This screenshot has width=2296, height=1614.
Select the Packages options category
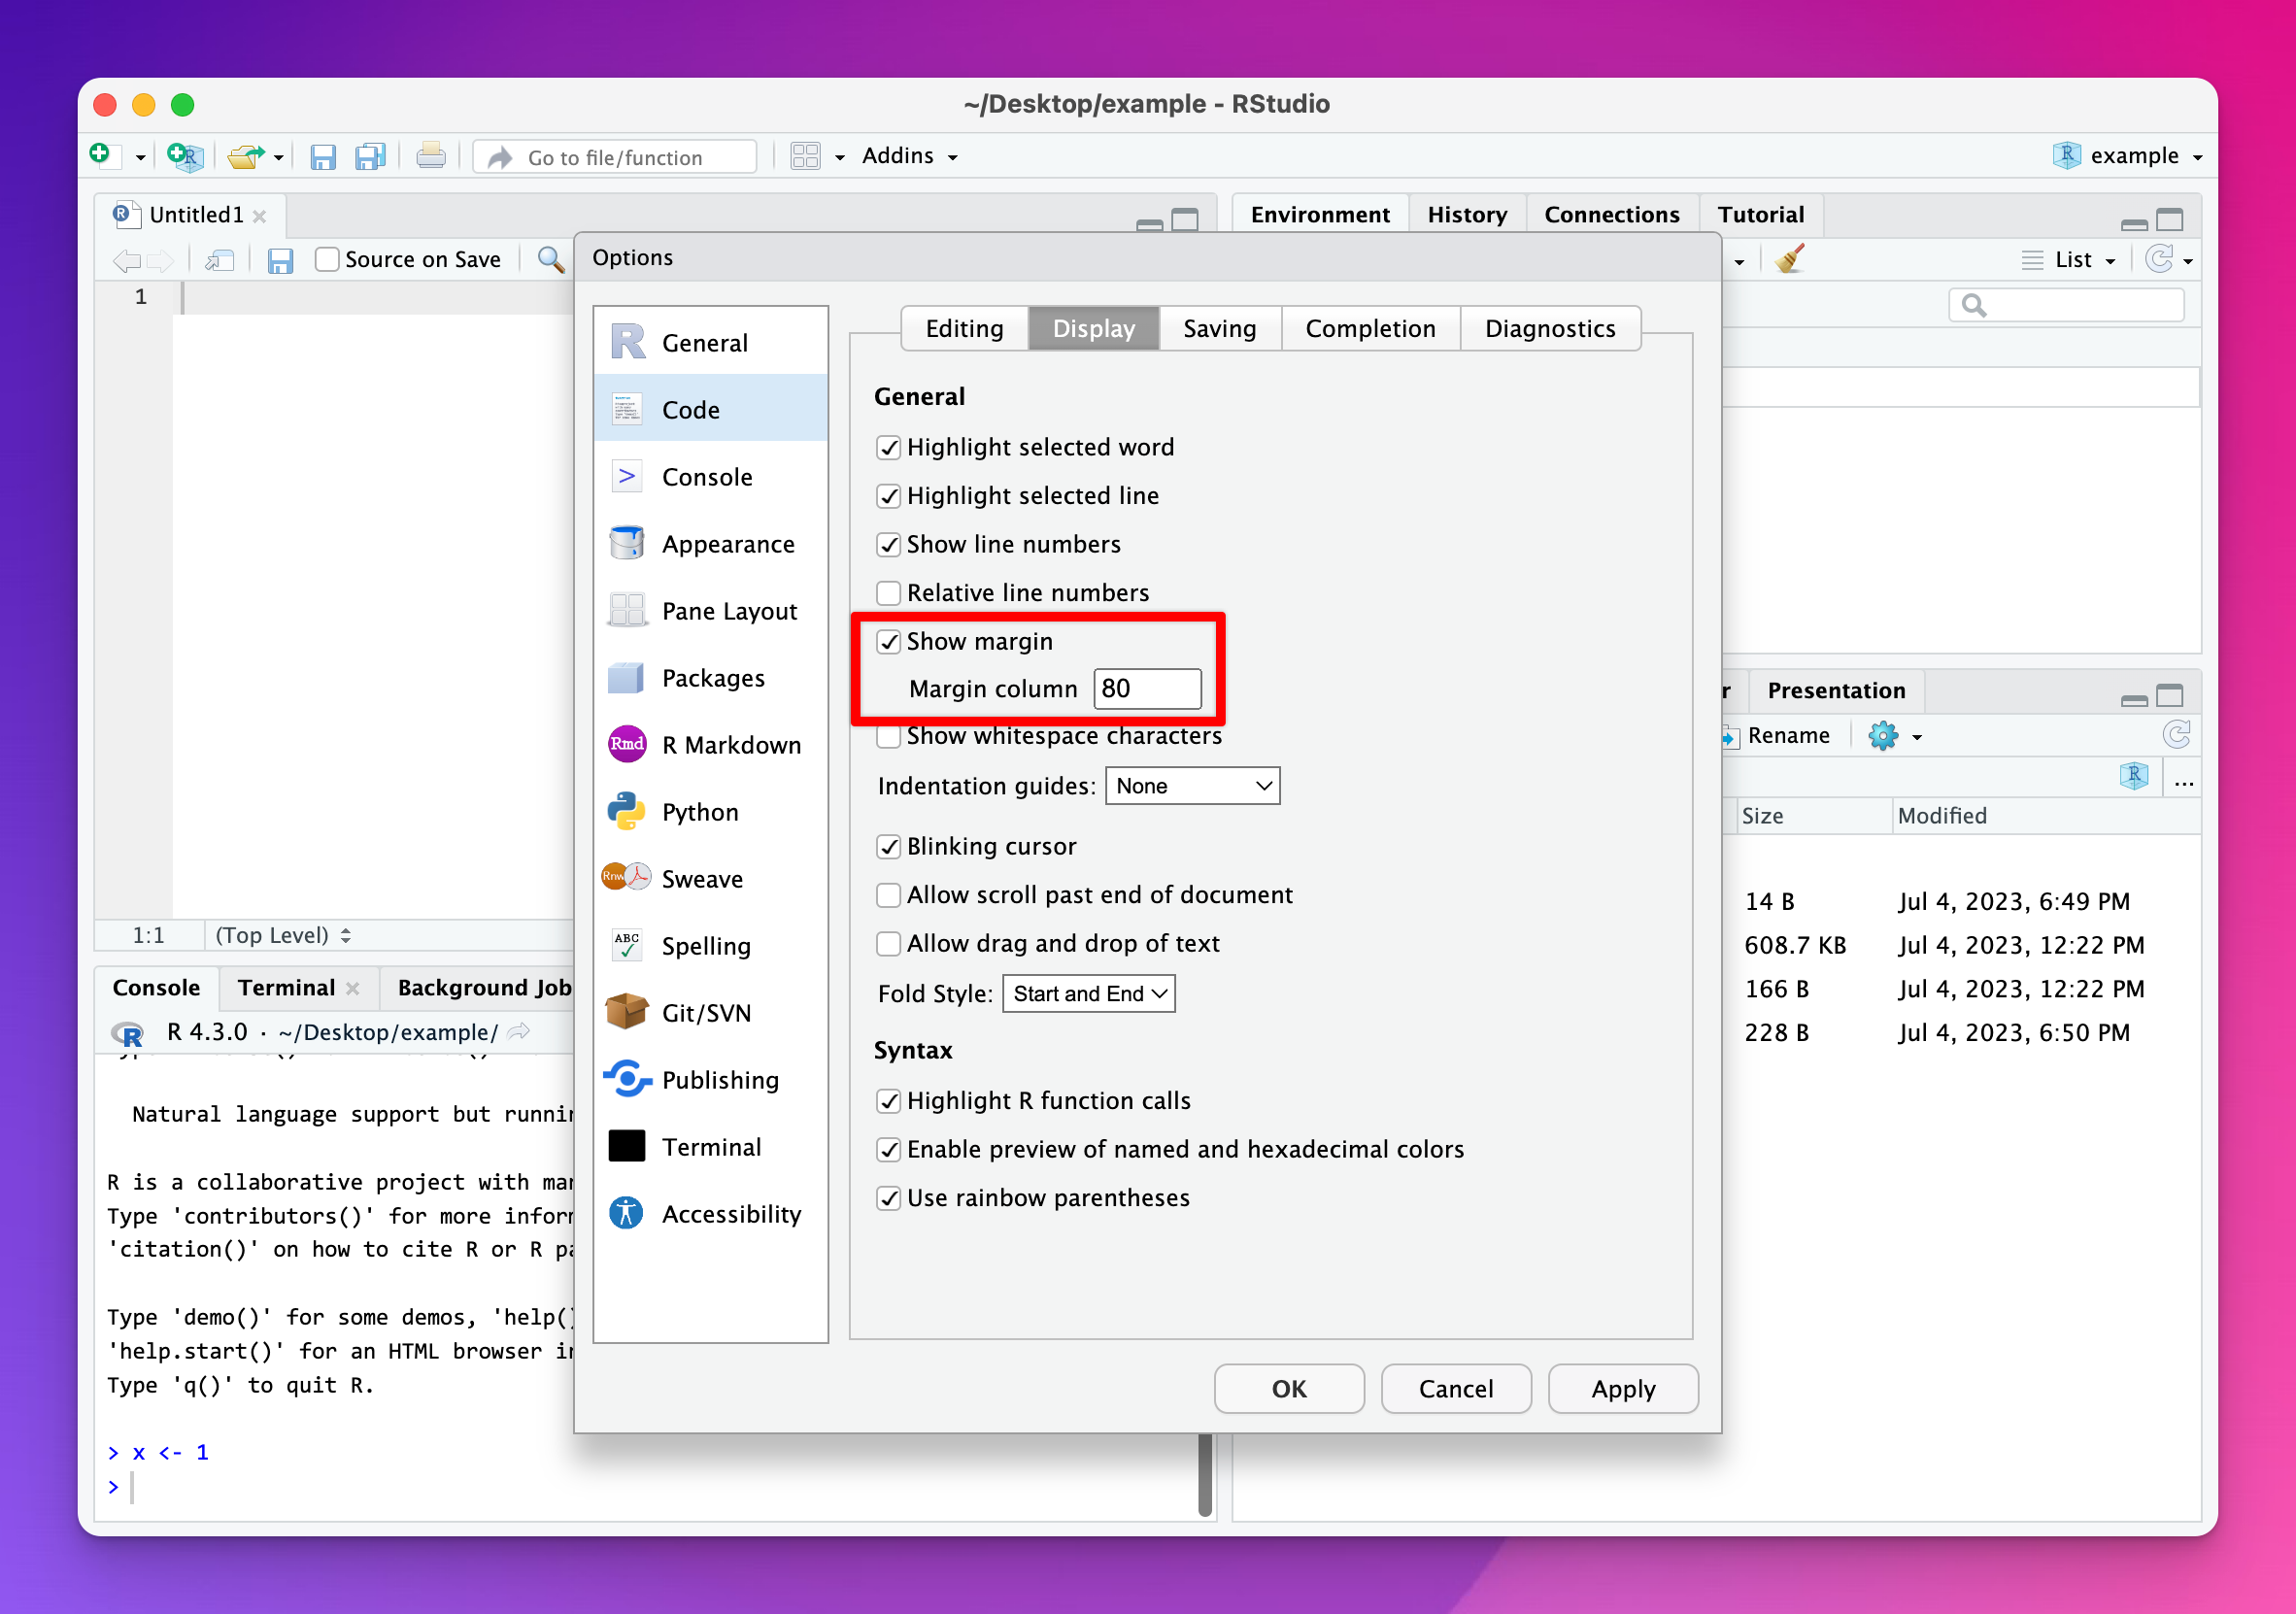coord(710,678)
